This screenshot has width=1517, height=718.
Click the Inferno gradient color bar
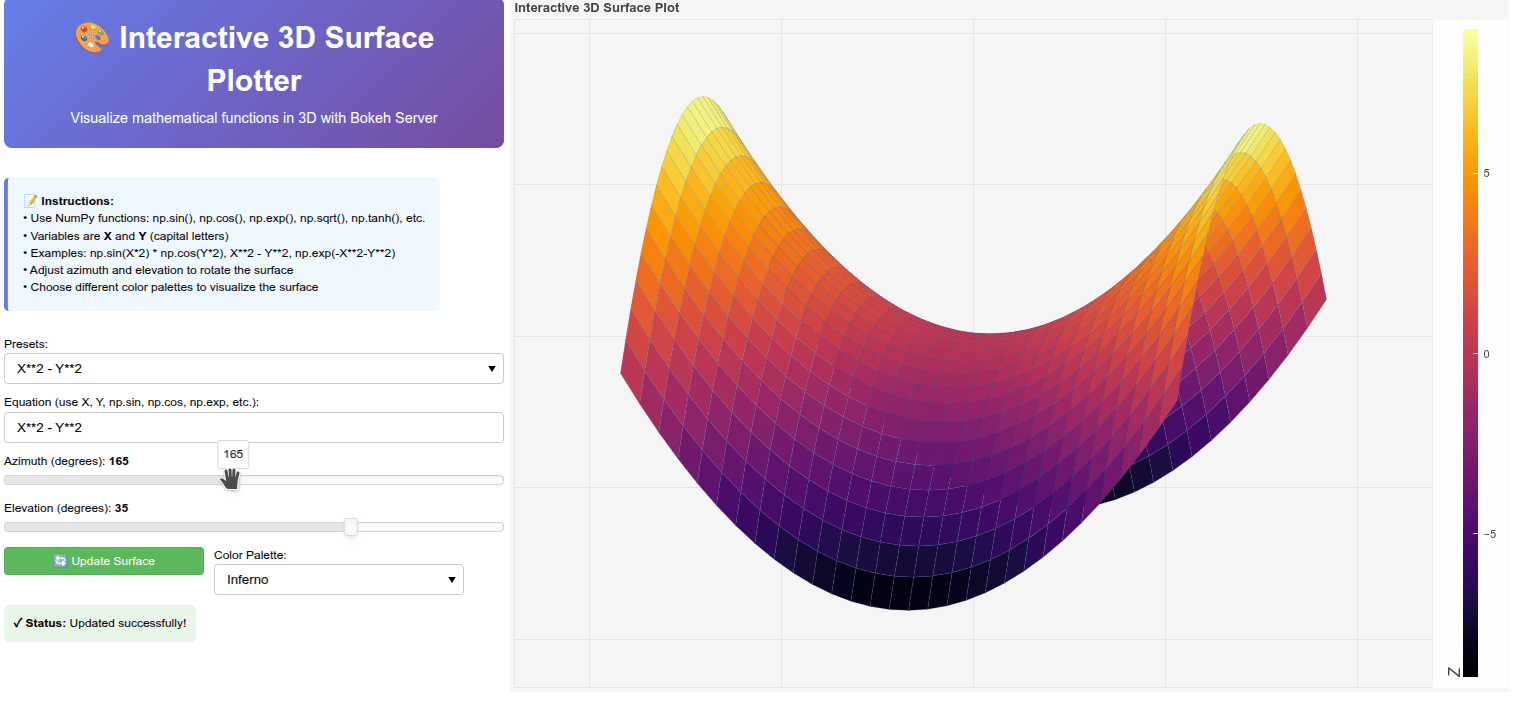[1470, 350]
